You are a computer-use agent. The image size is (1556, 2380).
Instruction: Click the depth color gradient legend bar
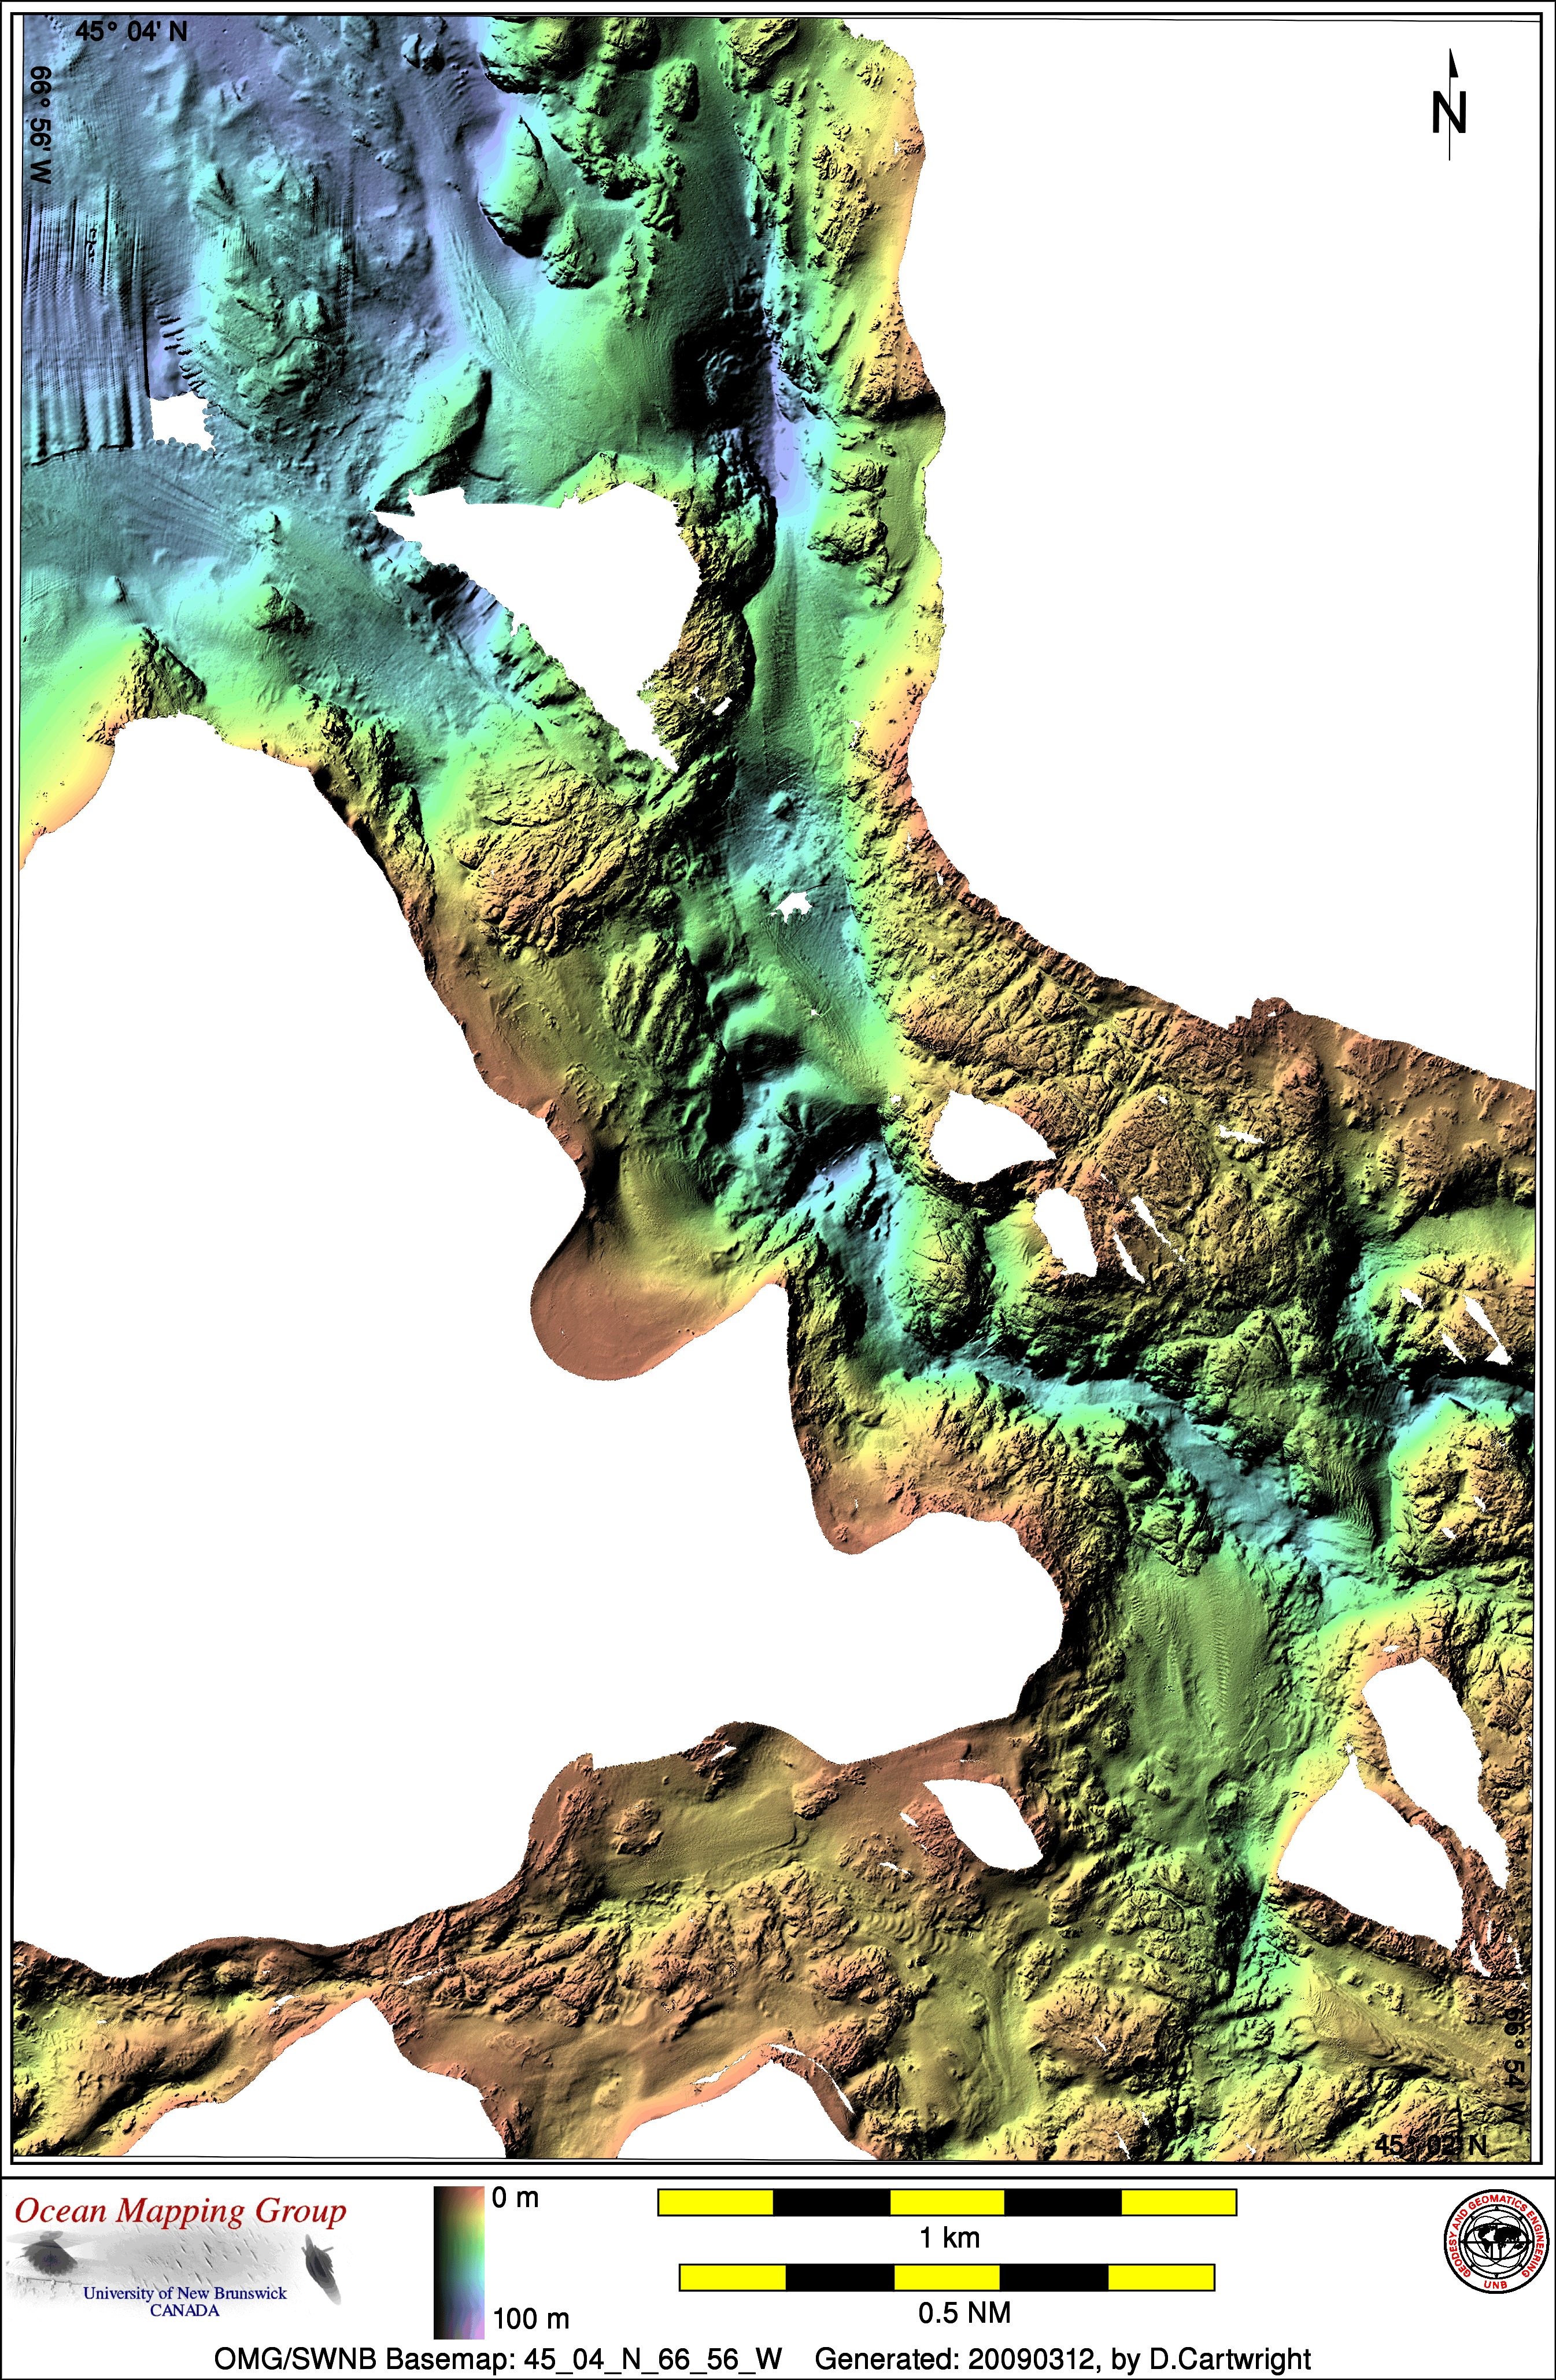coord(459,2262)
